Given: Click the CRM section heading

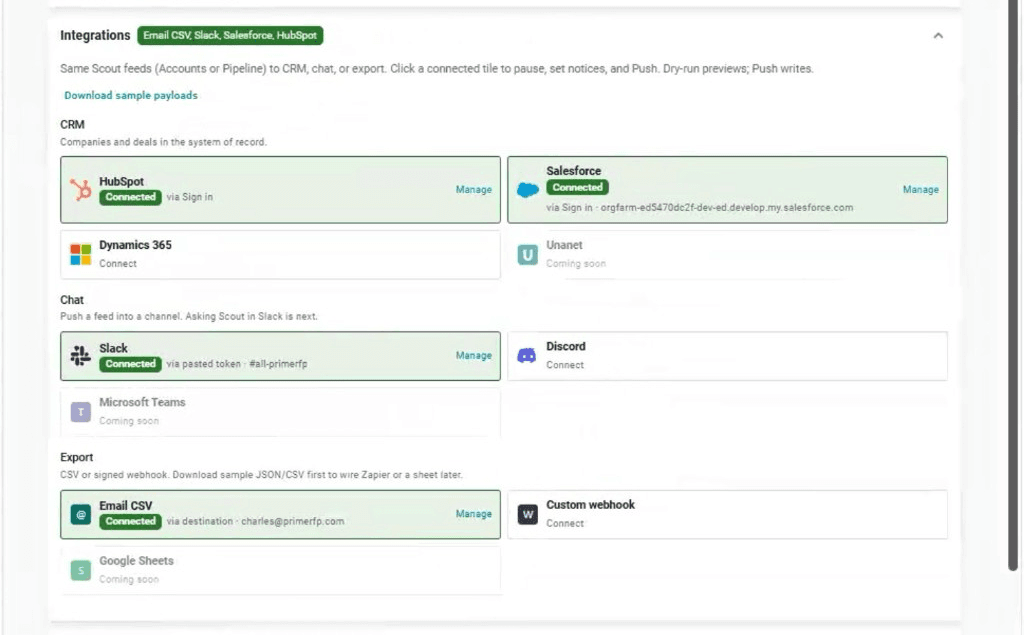Looking at the screenshot, I should click(x=72, y=124).
